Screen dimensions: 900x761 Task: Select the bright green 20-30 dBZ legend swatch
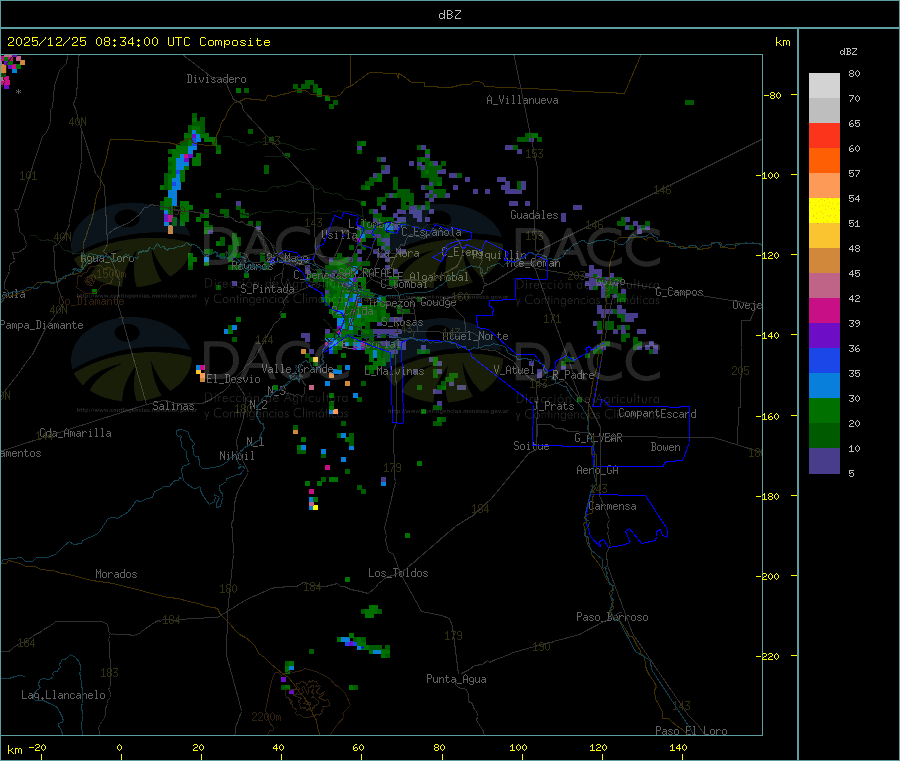[824, 410]
